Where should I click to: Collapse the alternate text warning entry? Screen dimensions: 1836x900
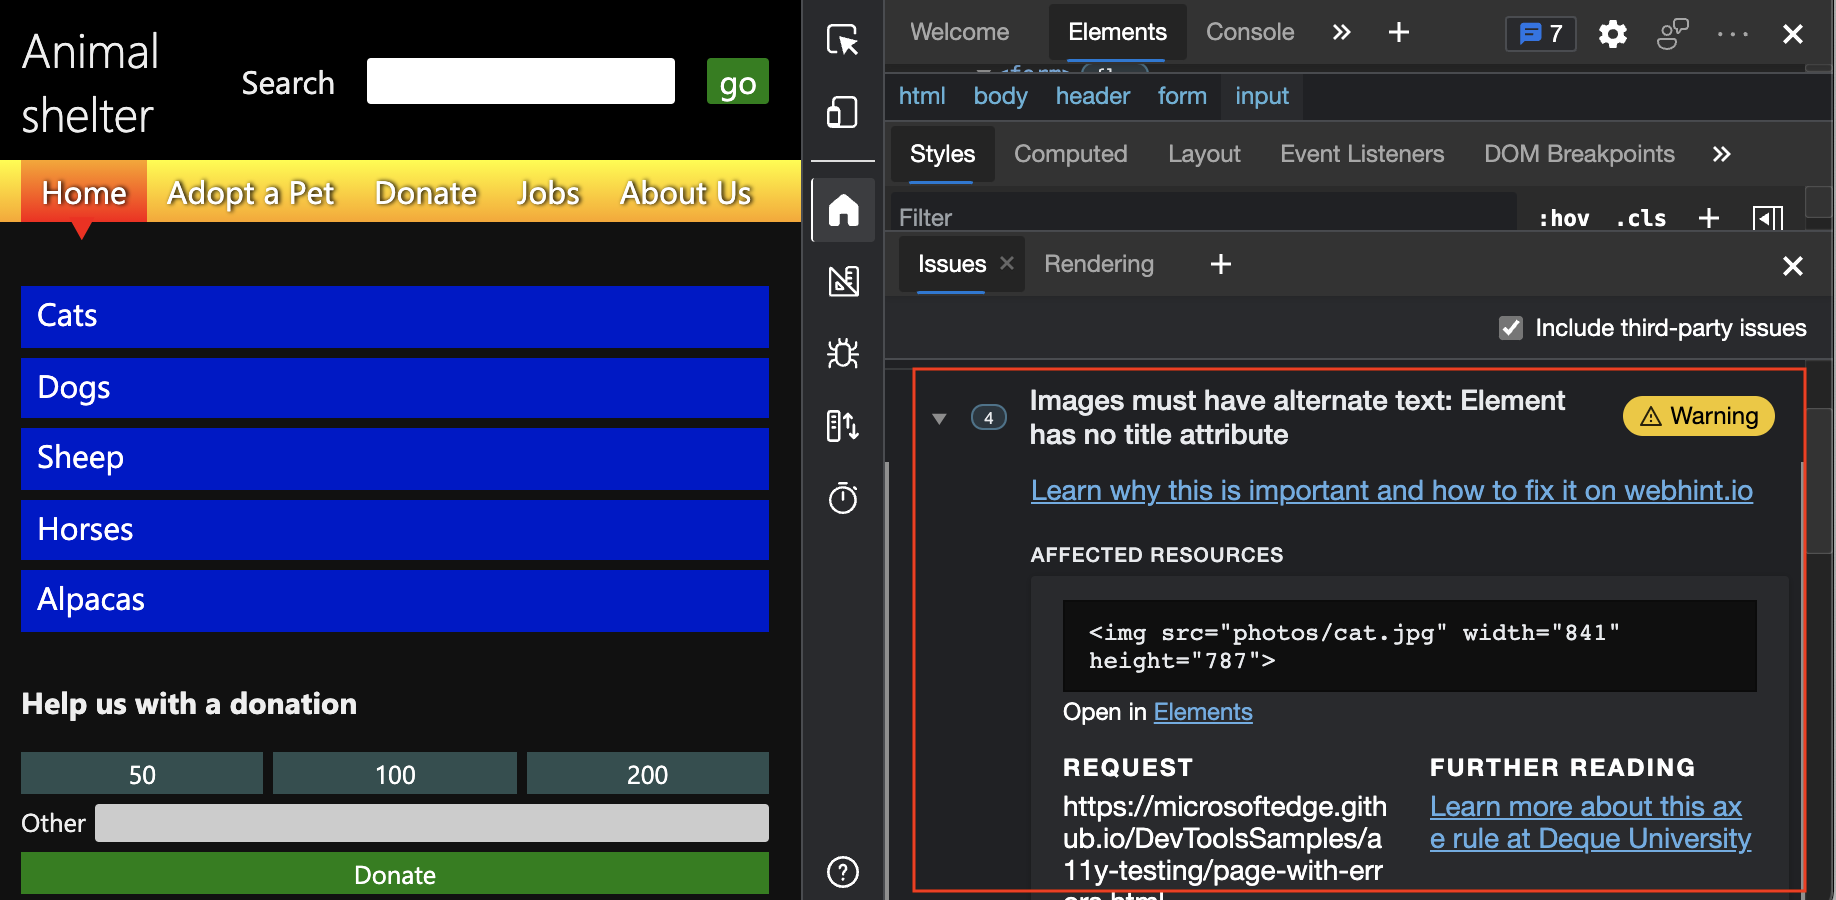[x=939, y=419]
